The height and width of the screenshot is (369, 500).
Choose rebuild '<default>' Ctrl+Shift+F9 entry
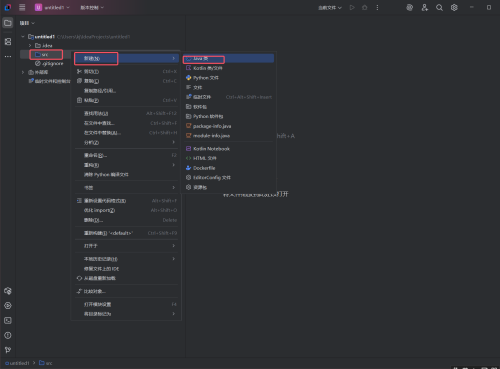coord(126,233)
